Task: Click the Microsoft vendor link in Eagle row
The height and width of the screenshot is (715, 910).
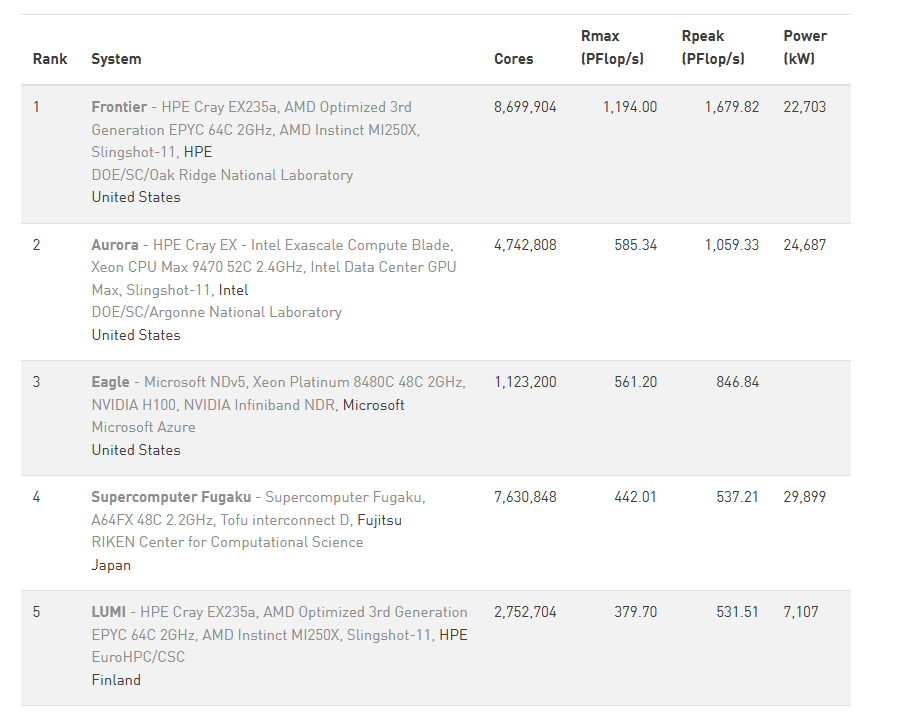Action: 374,405
